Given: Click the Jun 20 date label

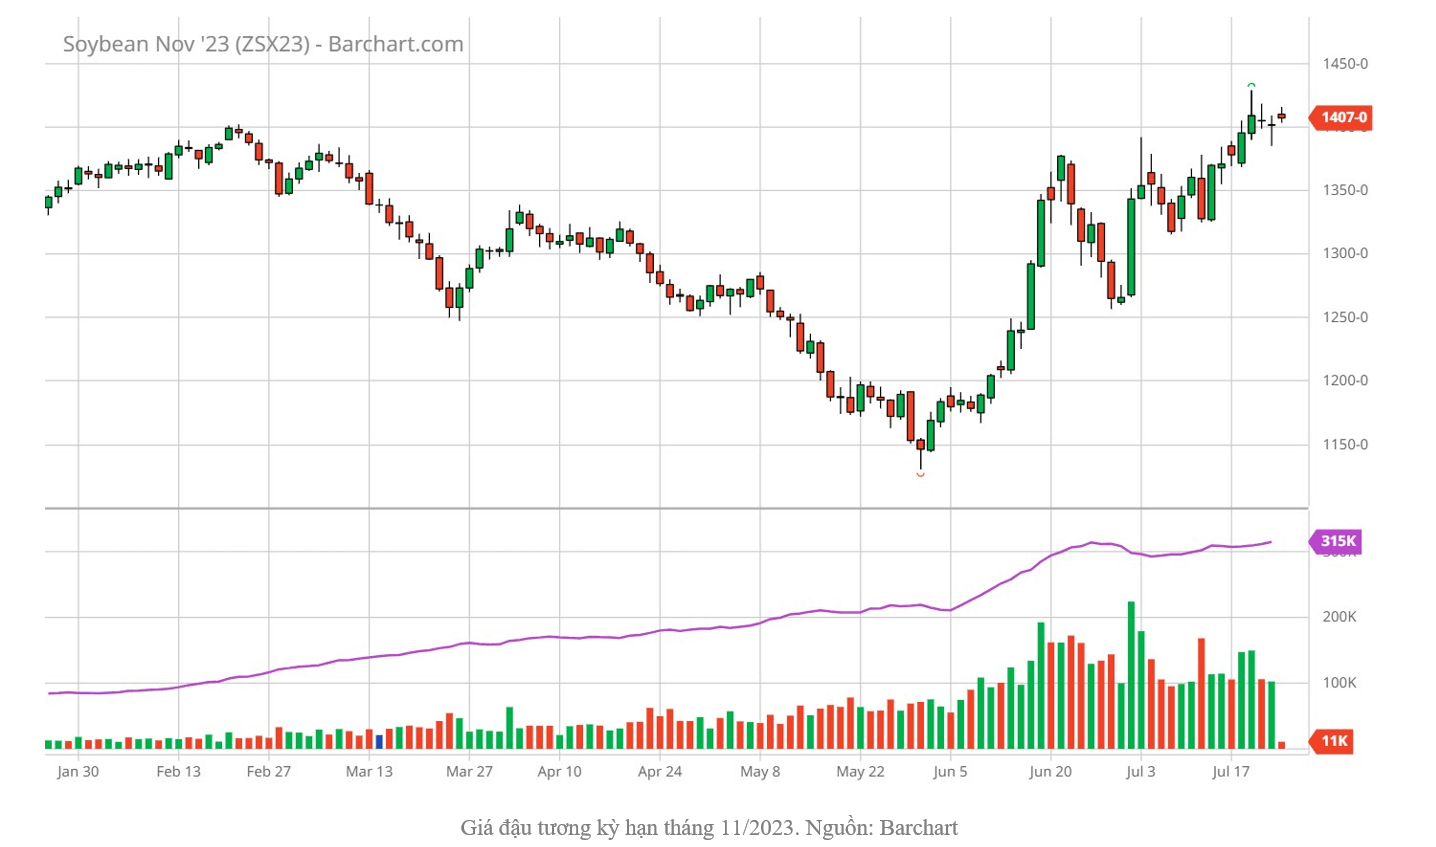Looking at the screenshot, I should click(x=1051, y=771).
